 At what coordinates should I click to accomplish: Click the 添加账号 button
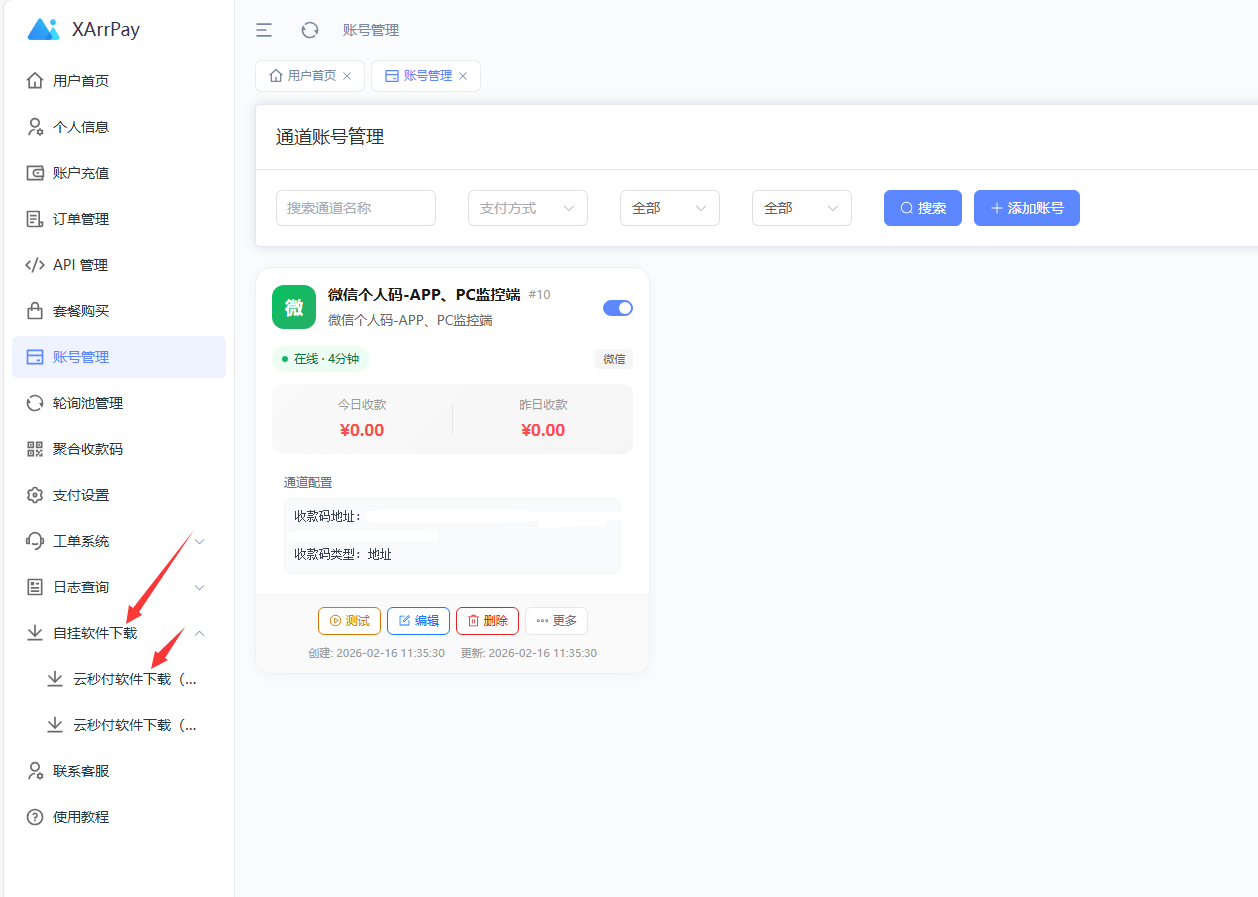point(1027,208)
